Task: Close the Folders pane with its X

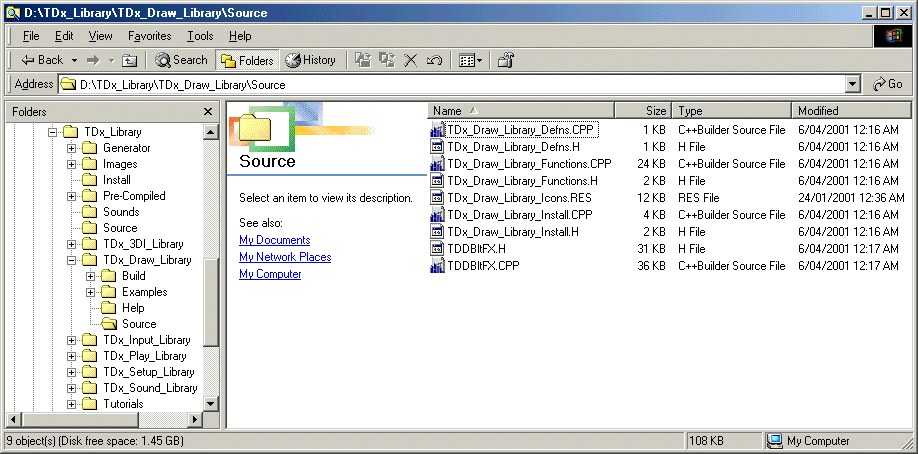Action: click(x=208, y=112)
